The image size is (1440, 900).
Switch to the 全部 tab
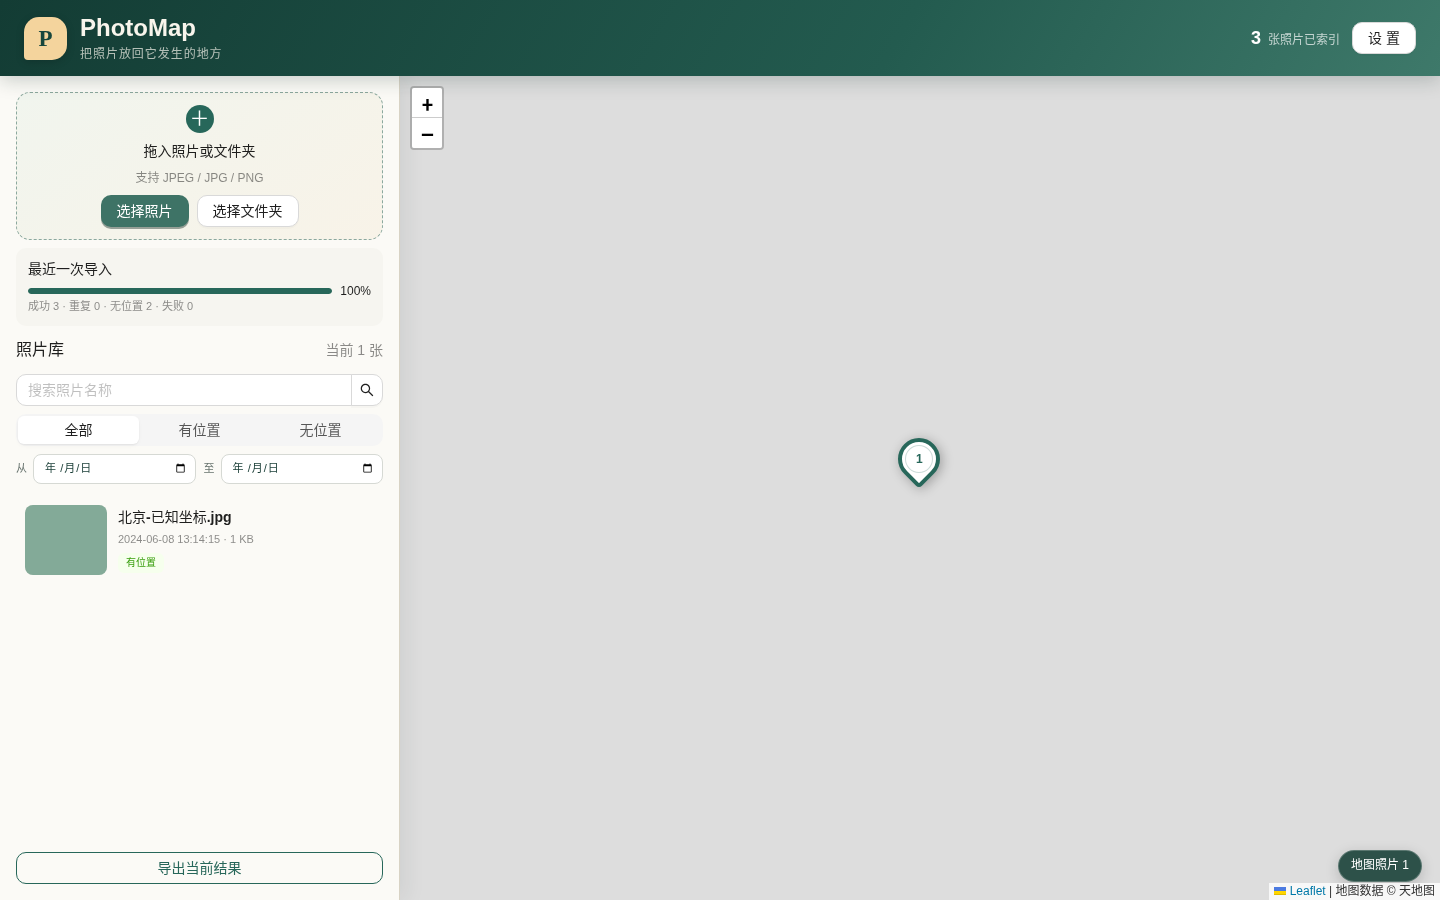click(x=78, y=430)
